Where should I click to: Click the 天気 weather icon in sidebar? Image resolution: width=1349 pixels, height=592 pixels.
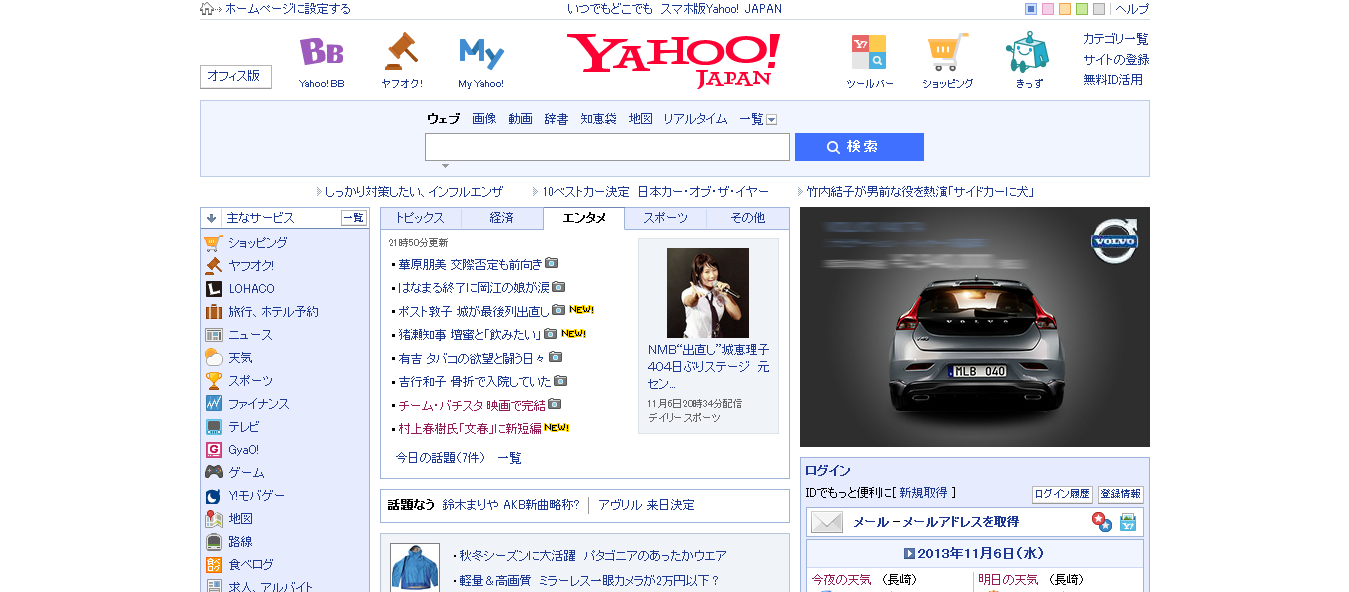tap(213, 357)
